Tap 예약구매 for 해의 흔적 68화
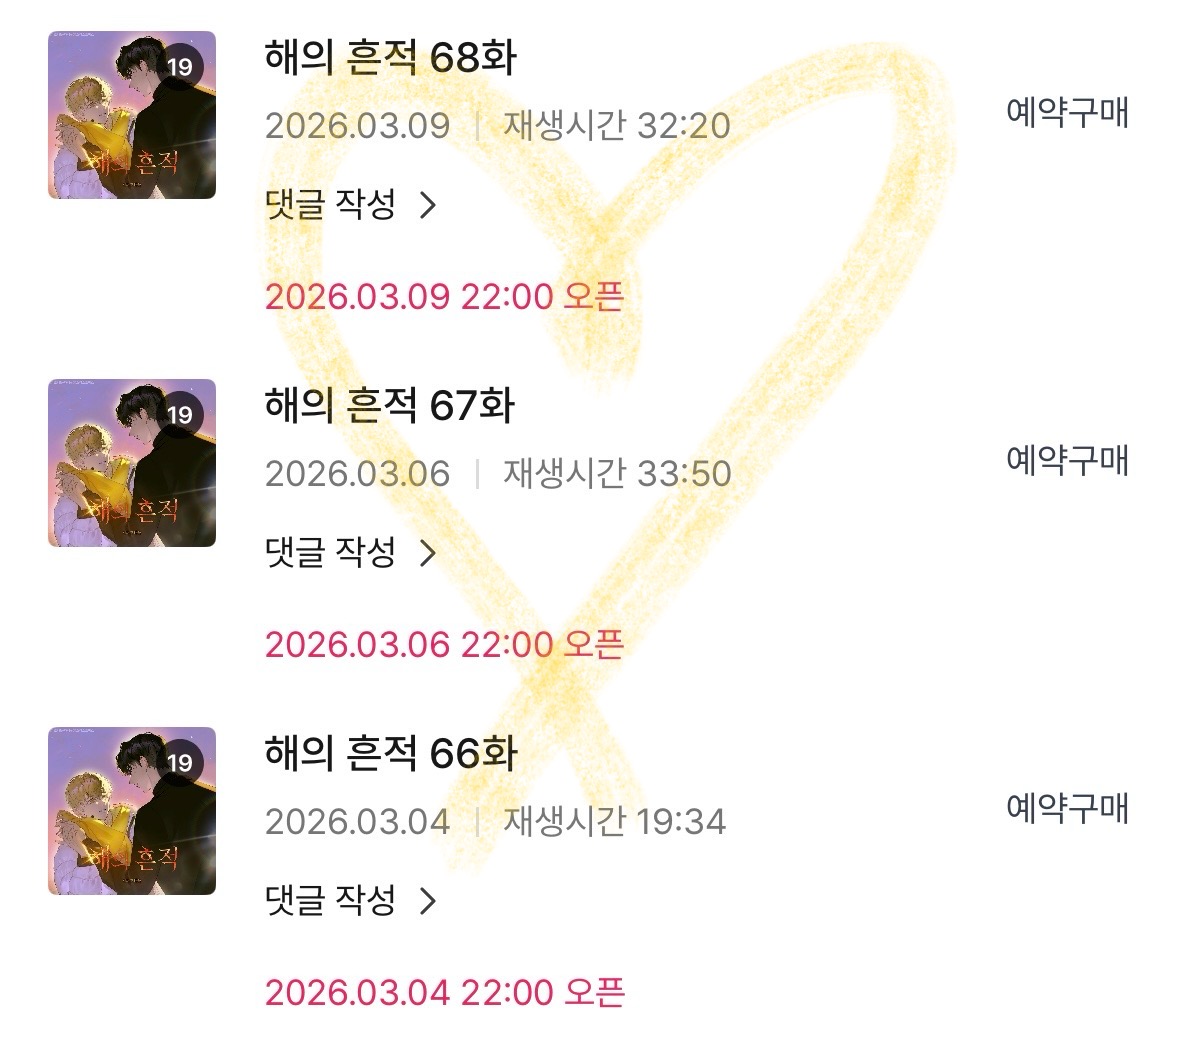Image resolution: width=1178 pixels, height=1044 pixels. point(1067,113)
